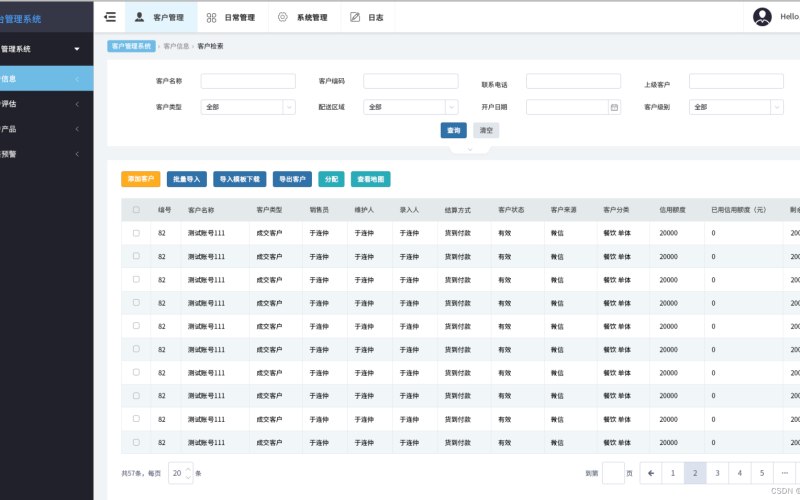Image resolution: width=800 pixels, height=500 pixels.
Task: Collapse the highlighted 信息 sidebar item
Action: click(46, 79)
